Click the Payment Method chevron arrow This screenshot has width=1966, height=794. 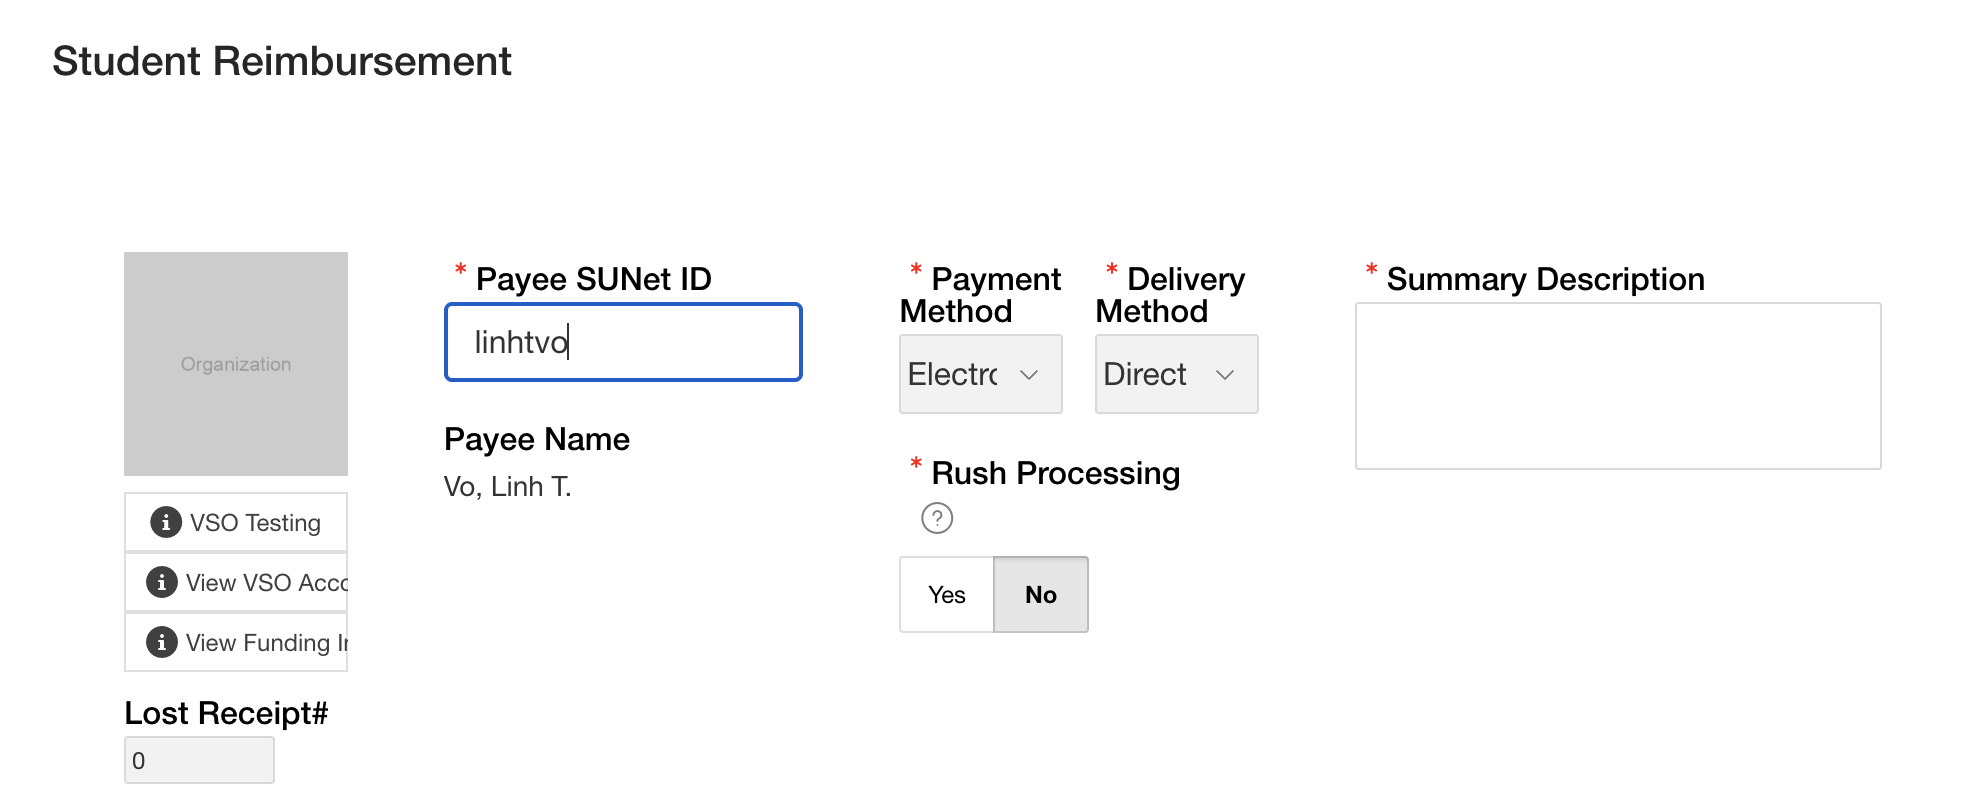pos(1029,375)
